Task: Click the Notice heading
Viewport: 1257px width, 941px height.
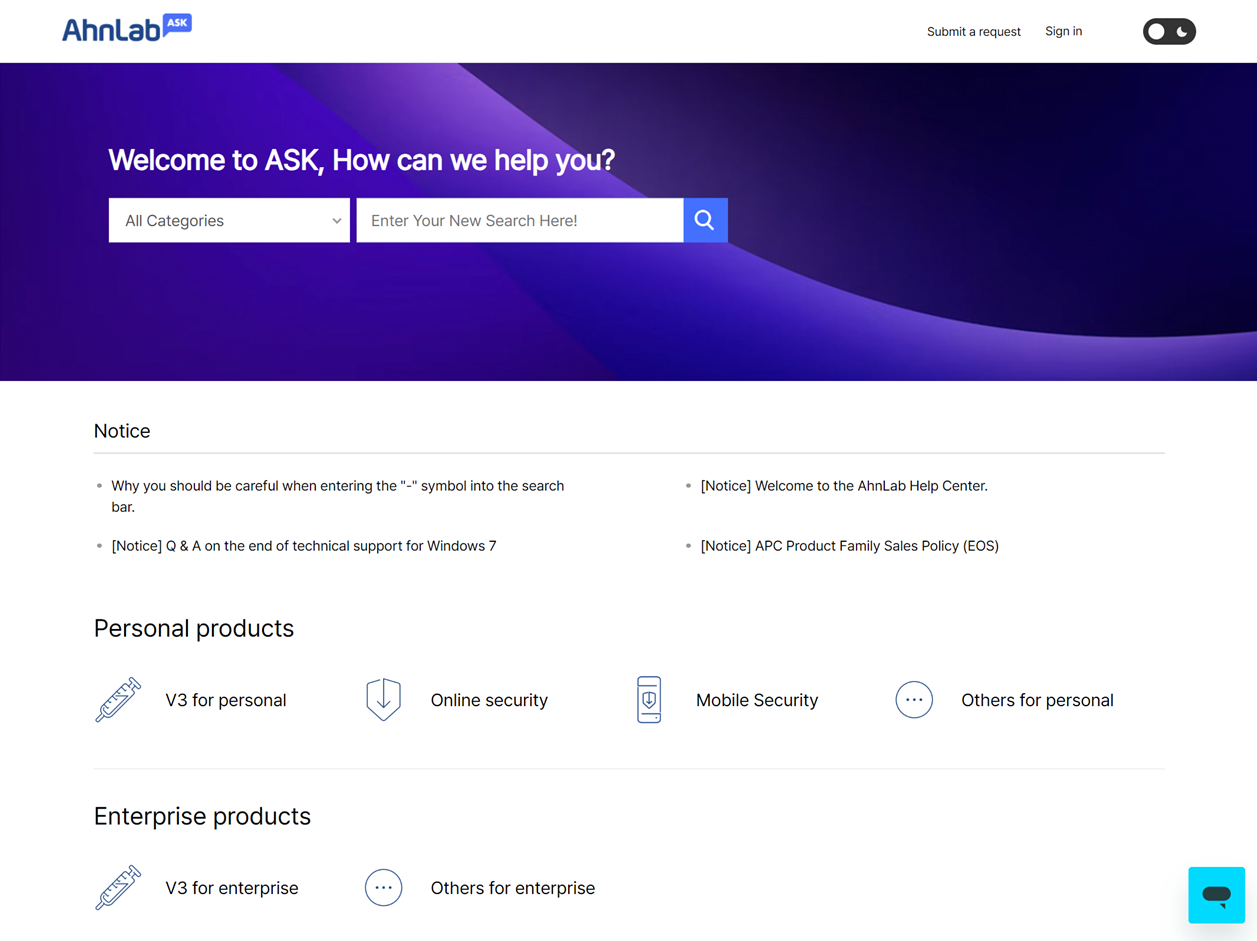Action: (122, 431)
